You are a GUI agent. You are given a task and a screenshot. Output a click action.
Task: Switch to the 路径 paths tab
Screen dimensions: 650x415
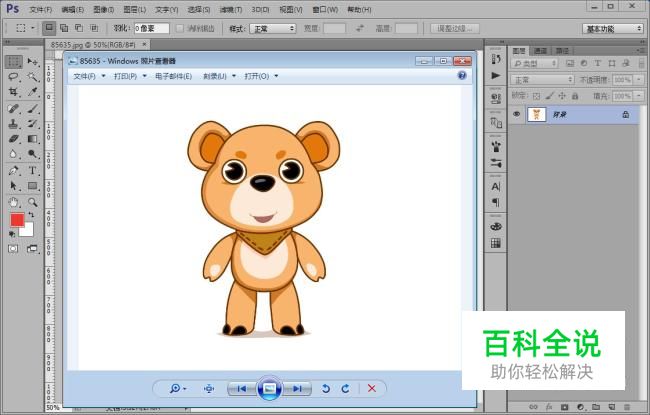coord(562,51)
